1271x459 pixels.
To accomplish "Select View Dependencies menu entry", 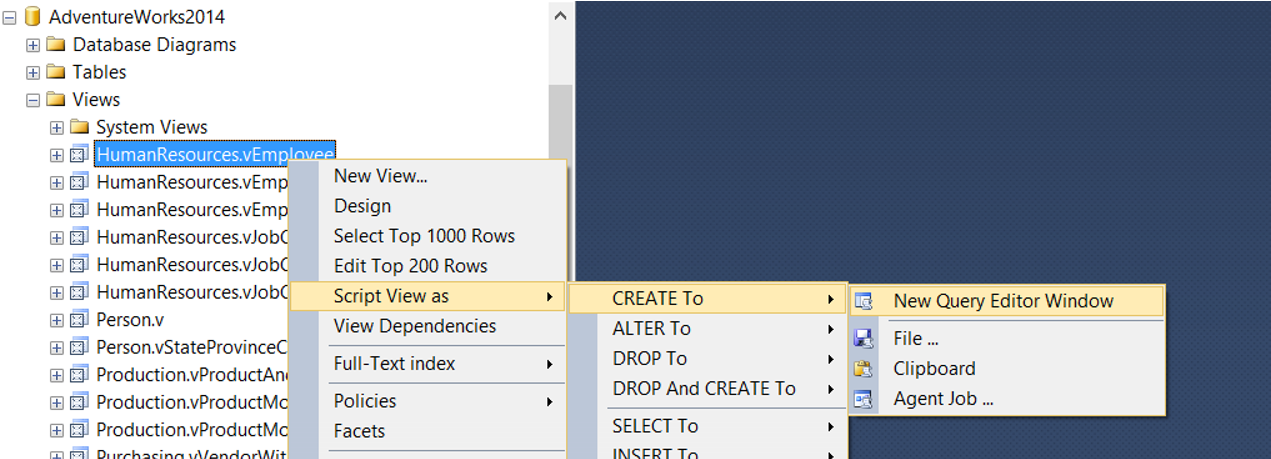I will point(428,326).
